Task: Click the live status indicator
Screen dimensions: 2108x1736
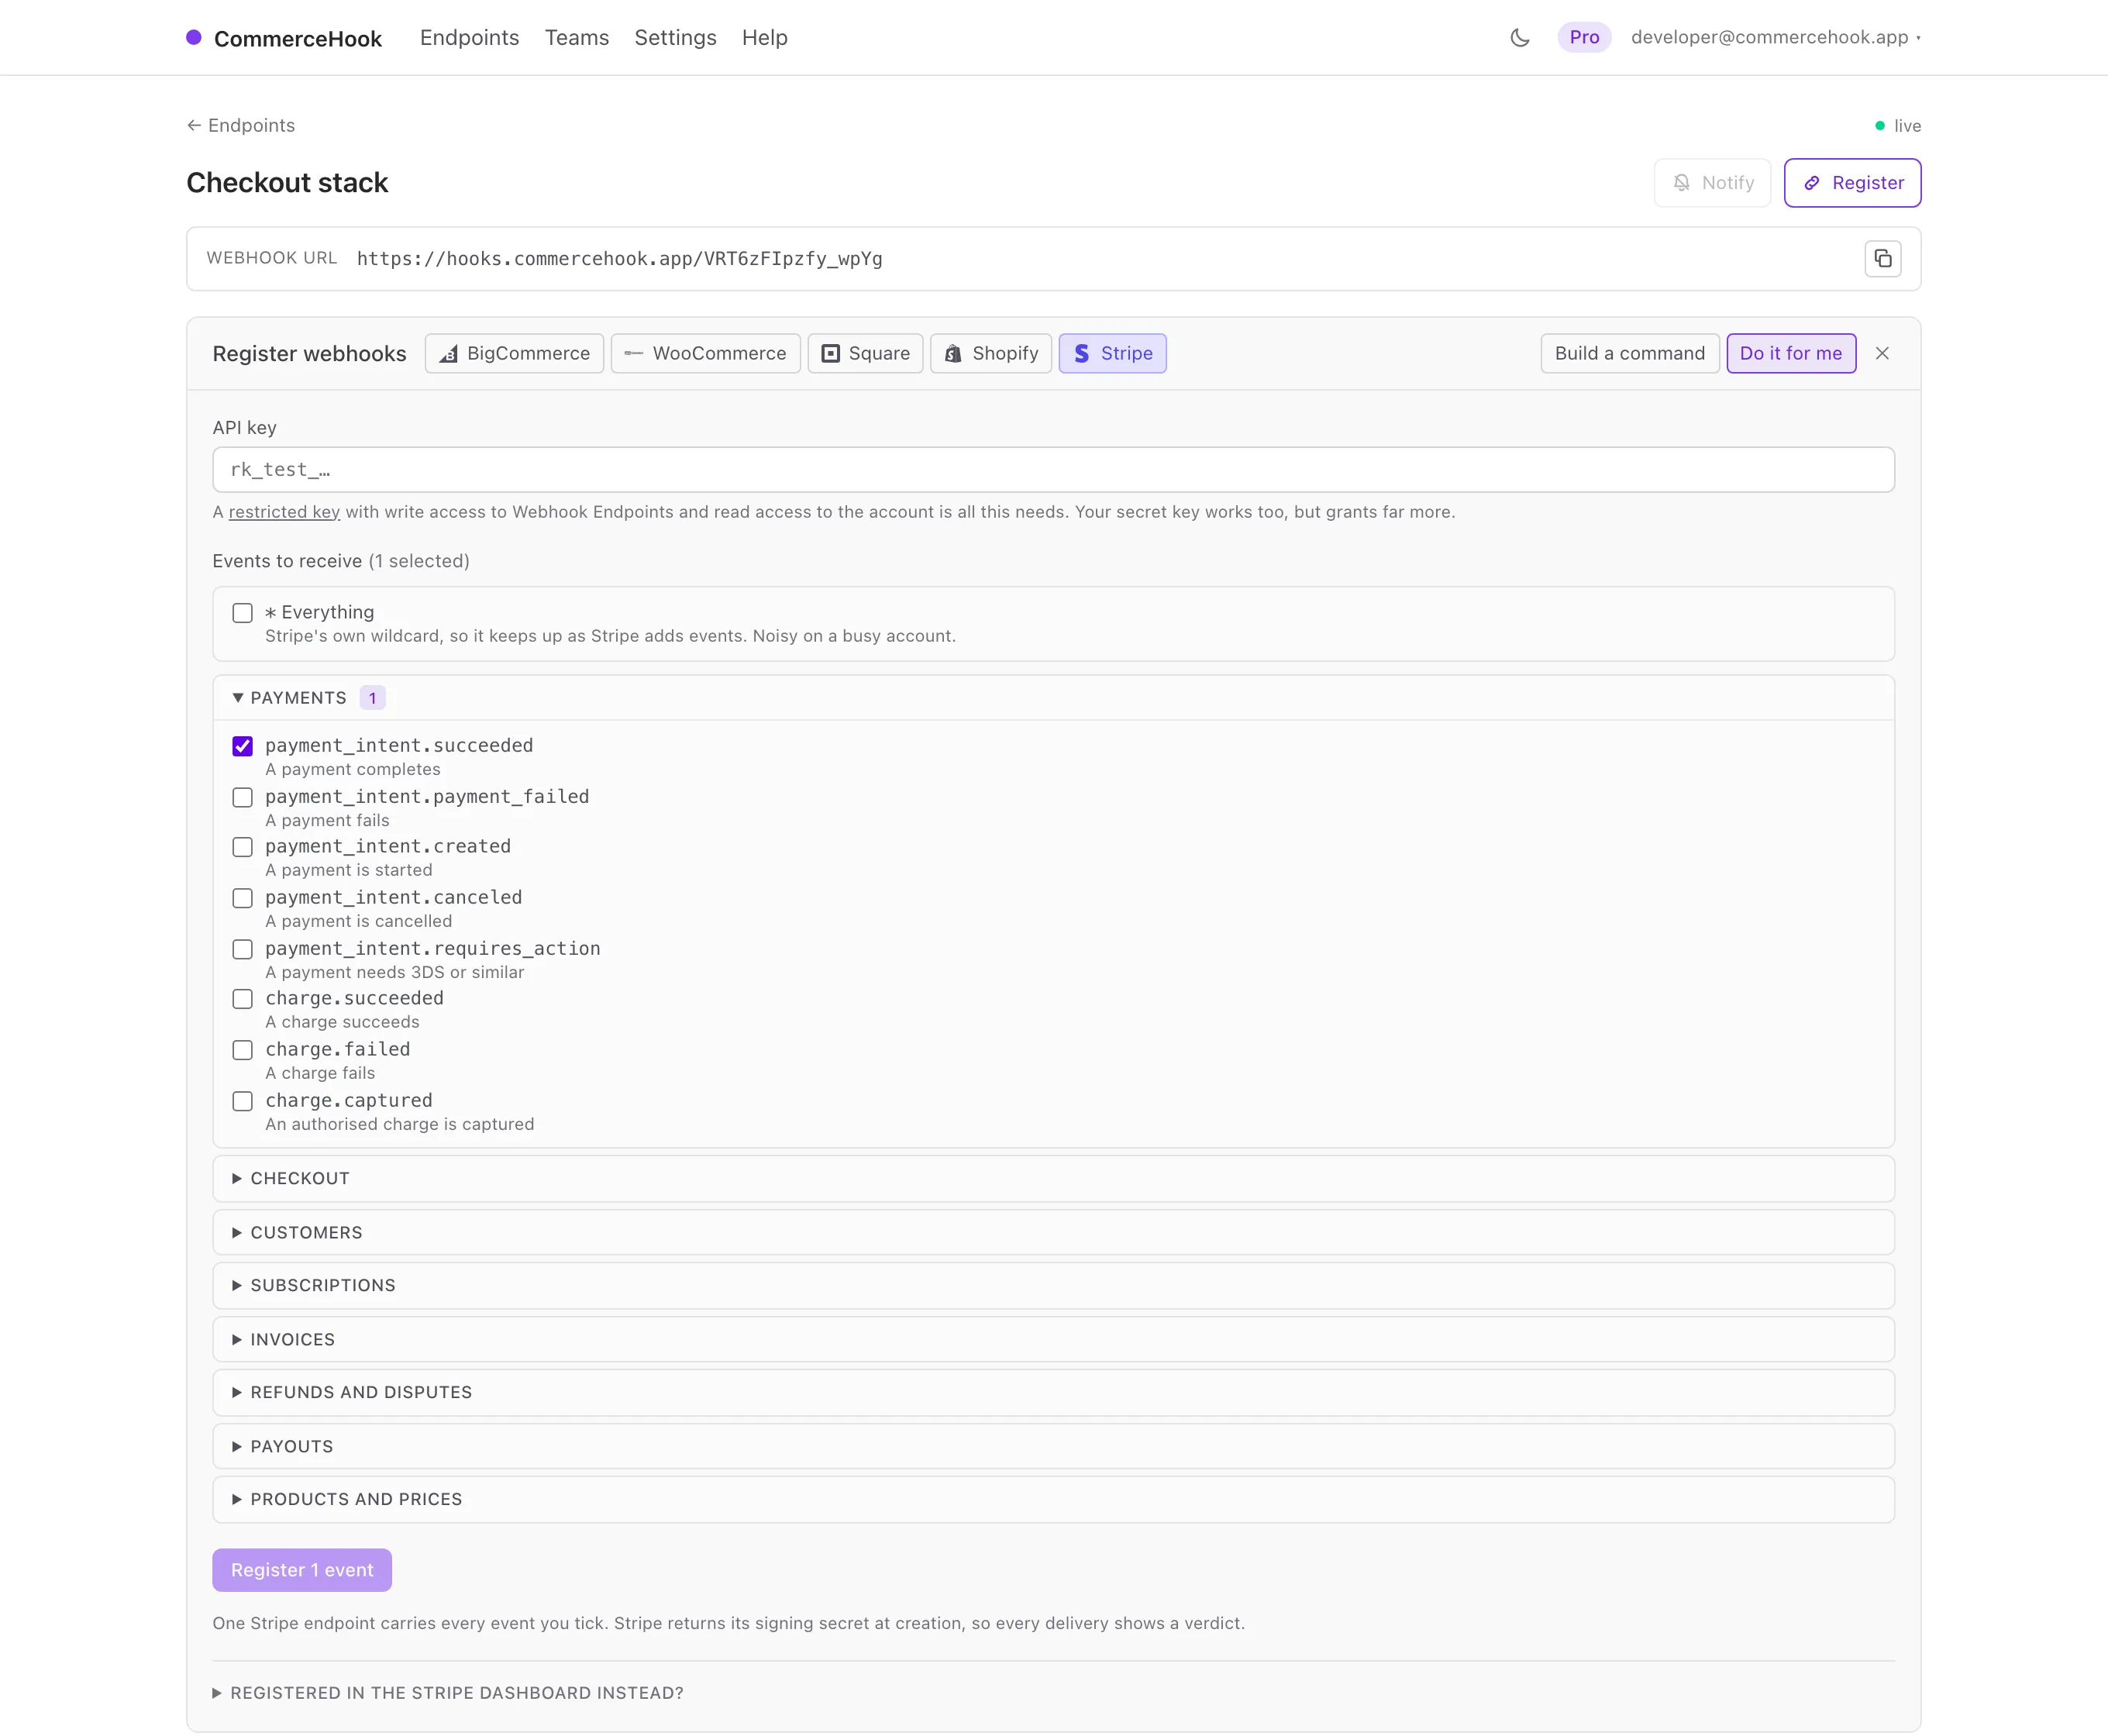Action: (1897, 126)
